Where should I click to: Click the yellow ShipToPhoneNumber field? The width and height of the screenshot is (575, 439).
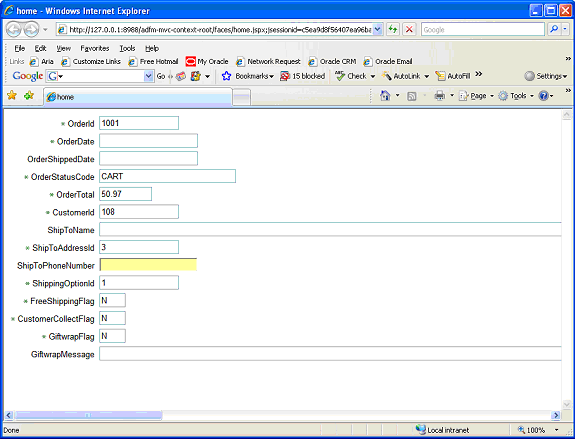[x=148, y=264]
